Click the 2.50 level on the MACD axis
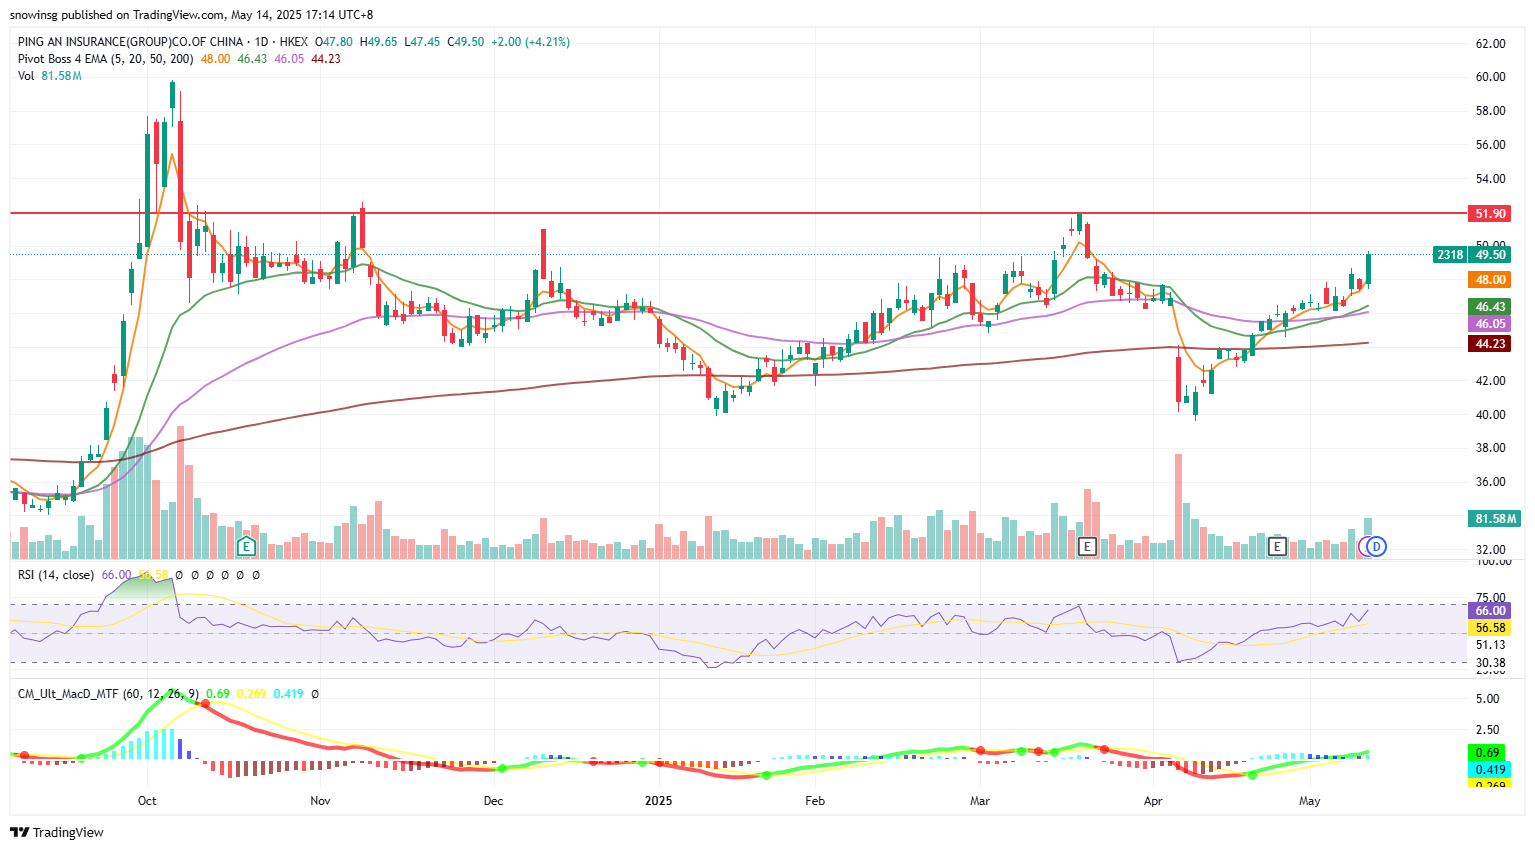1535x850 pixels. pyautogui.click(x=1487, y=730)
